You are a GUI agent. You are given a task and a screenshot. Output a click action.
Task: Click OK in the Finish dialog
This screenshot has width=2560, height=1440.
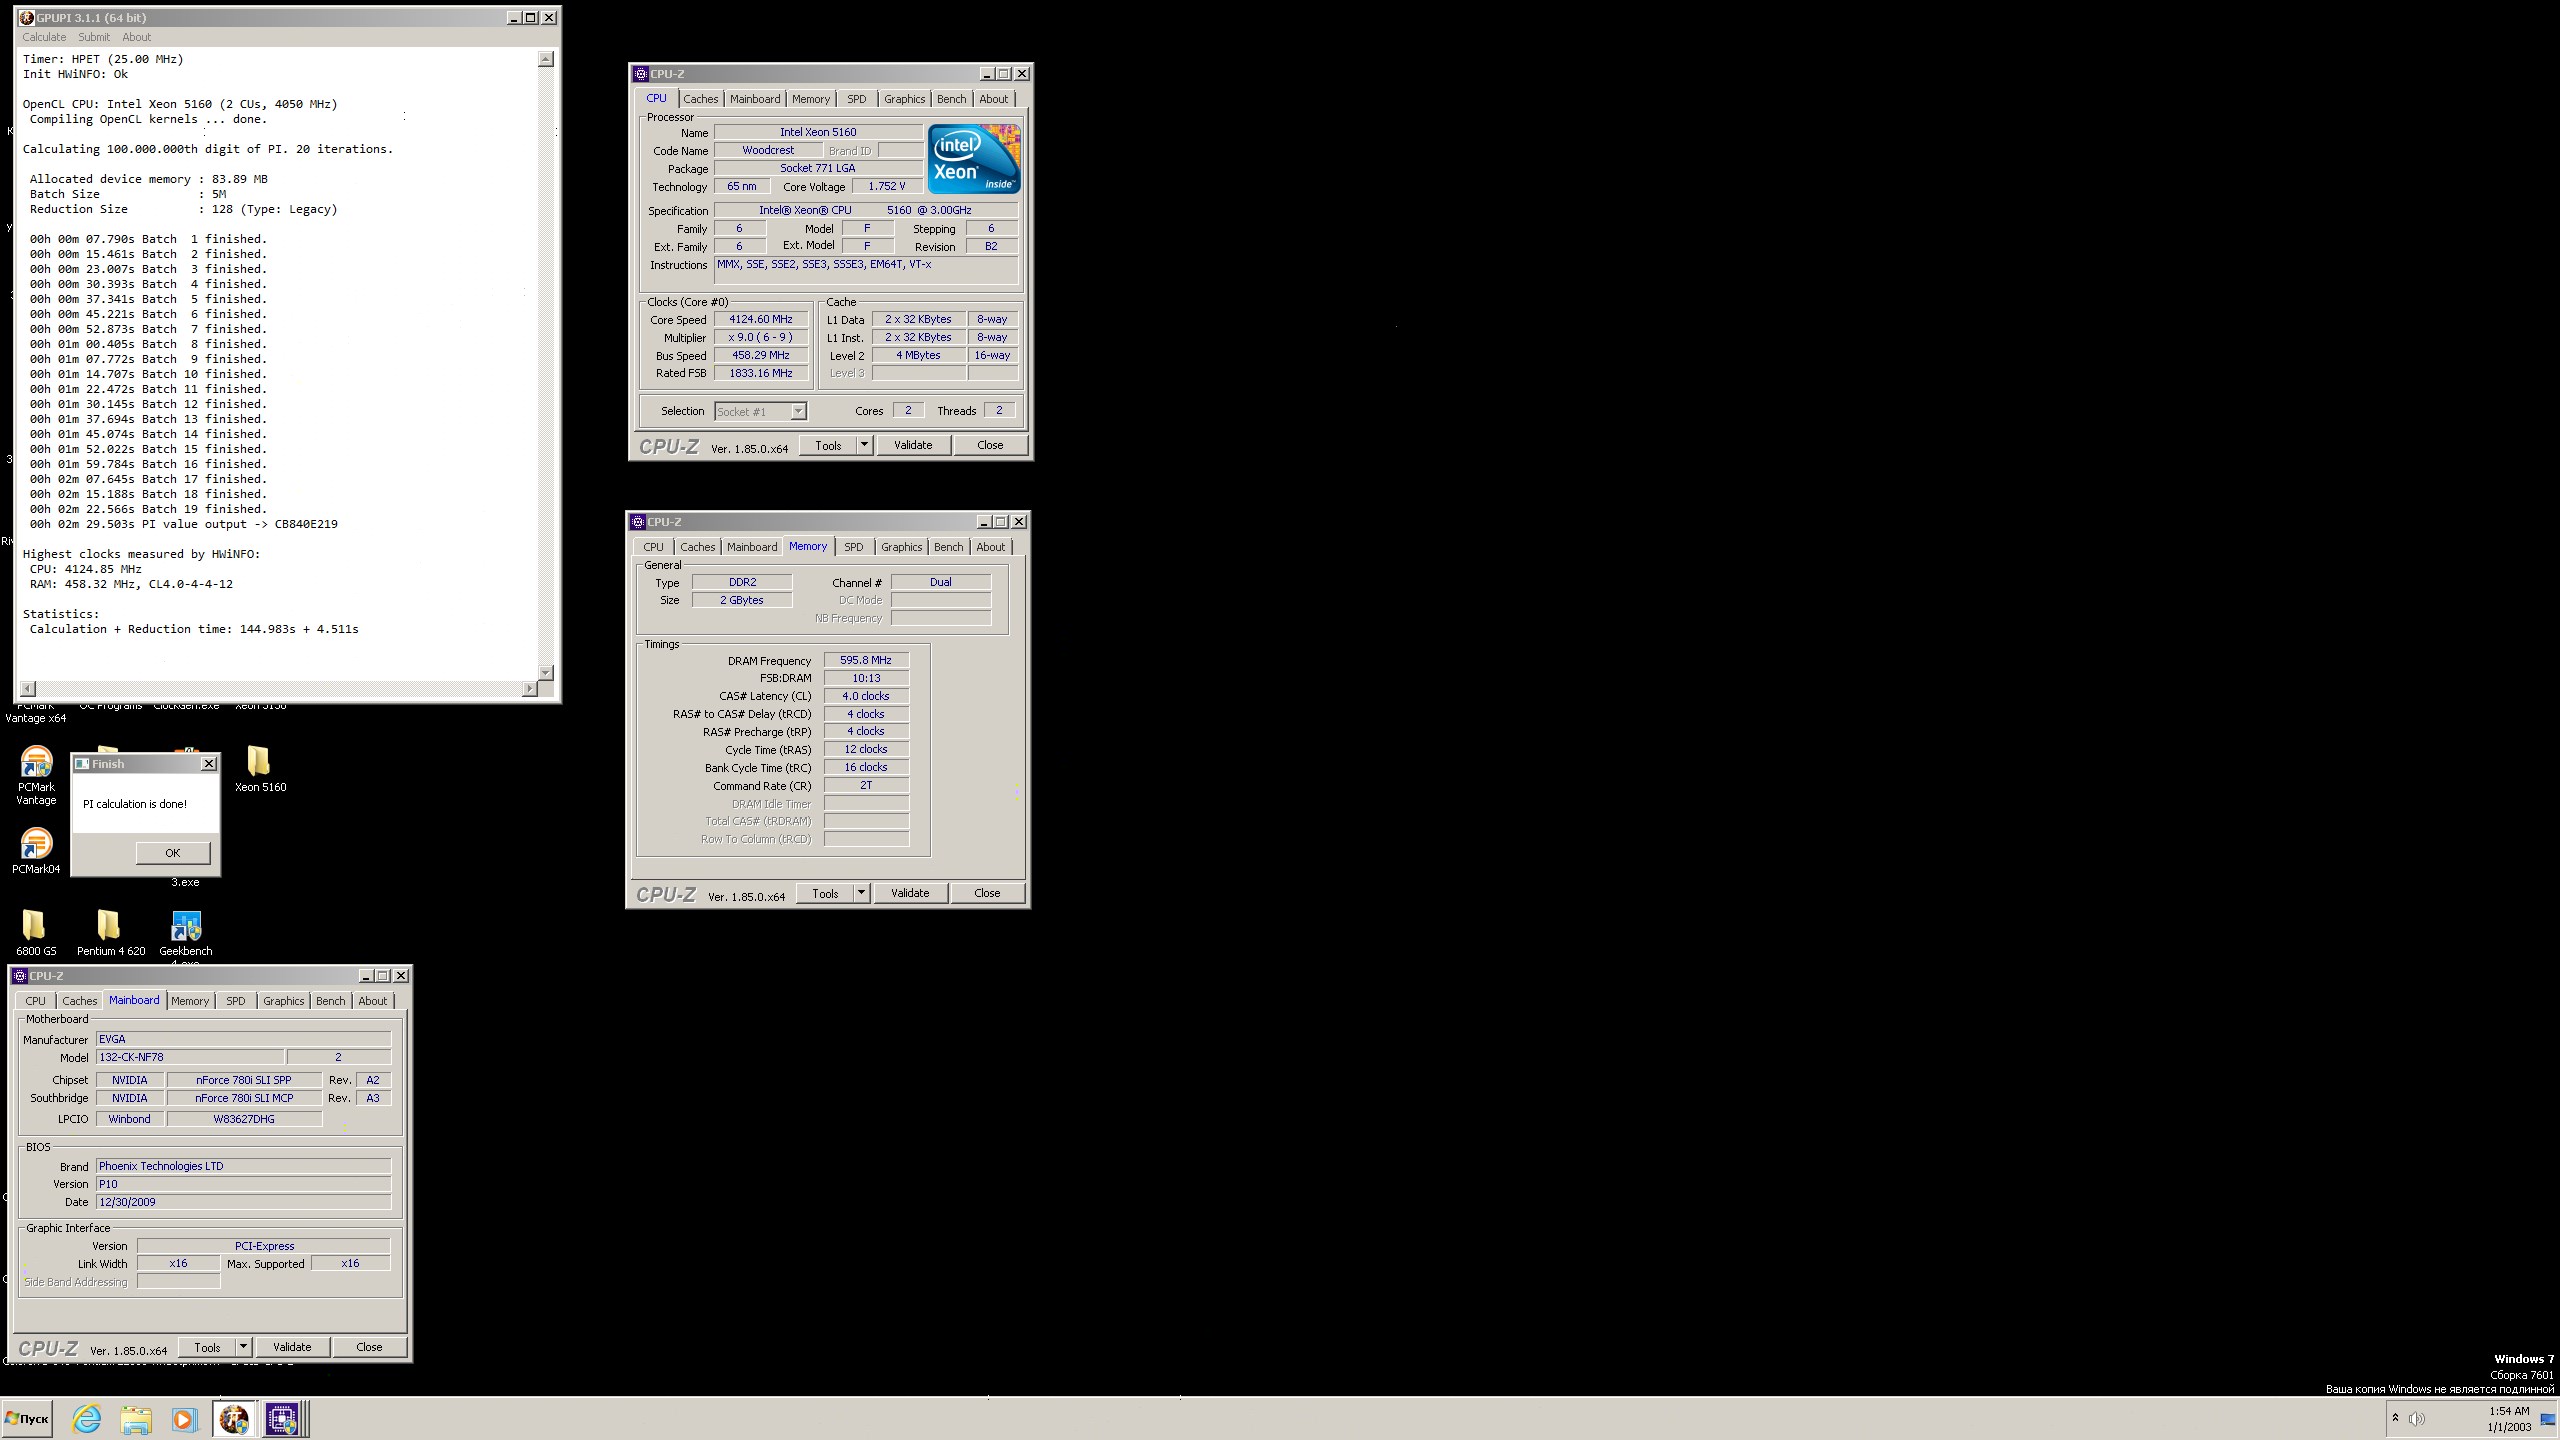[x=173, y=853]
